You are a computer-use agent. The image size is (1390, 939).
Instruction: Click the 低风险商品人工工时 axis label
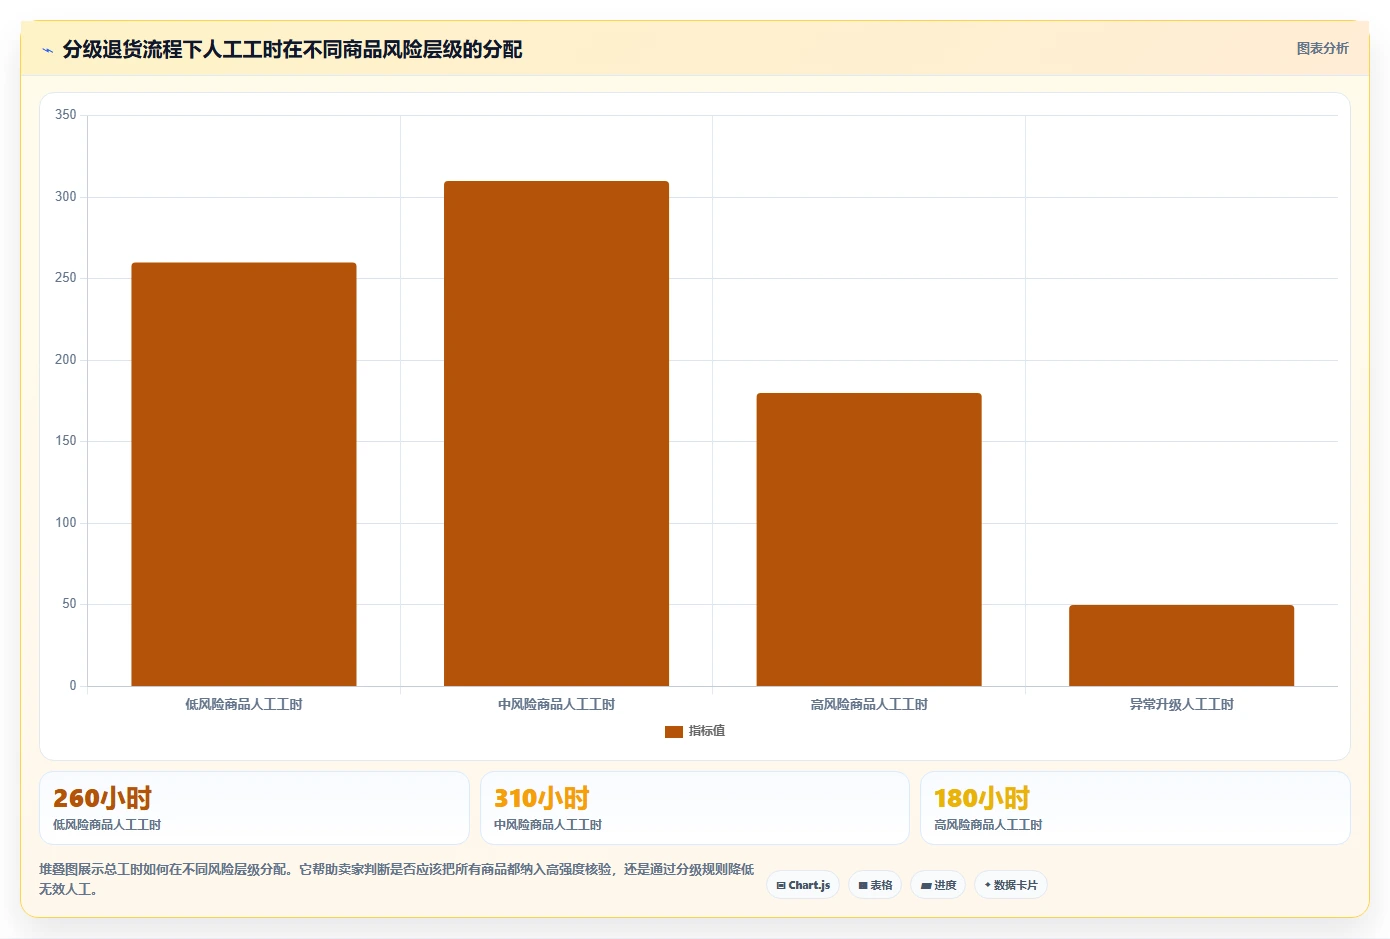[x=244, y=704]
